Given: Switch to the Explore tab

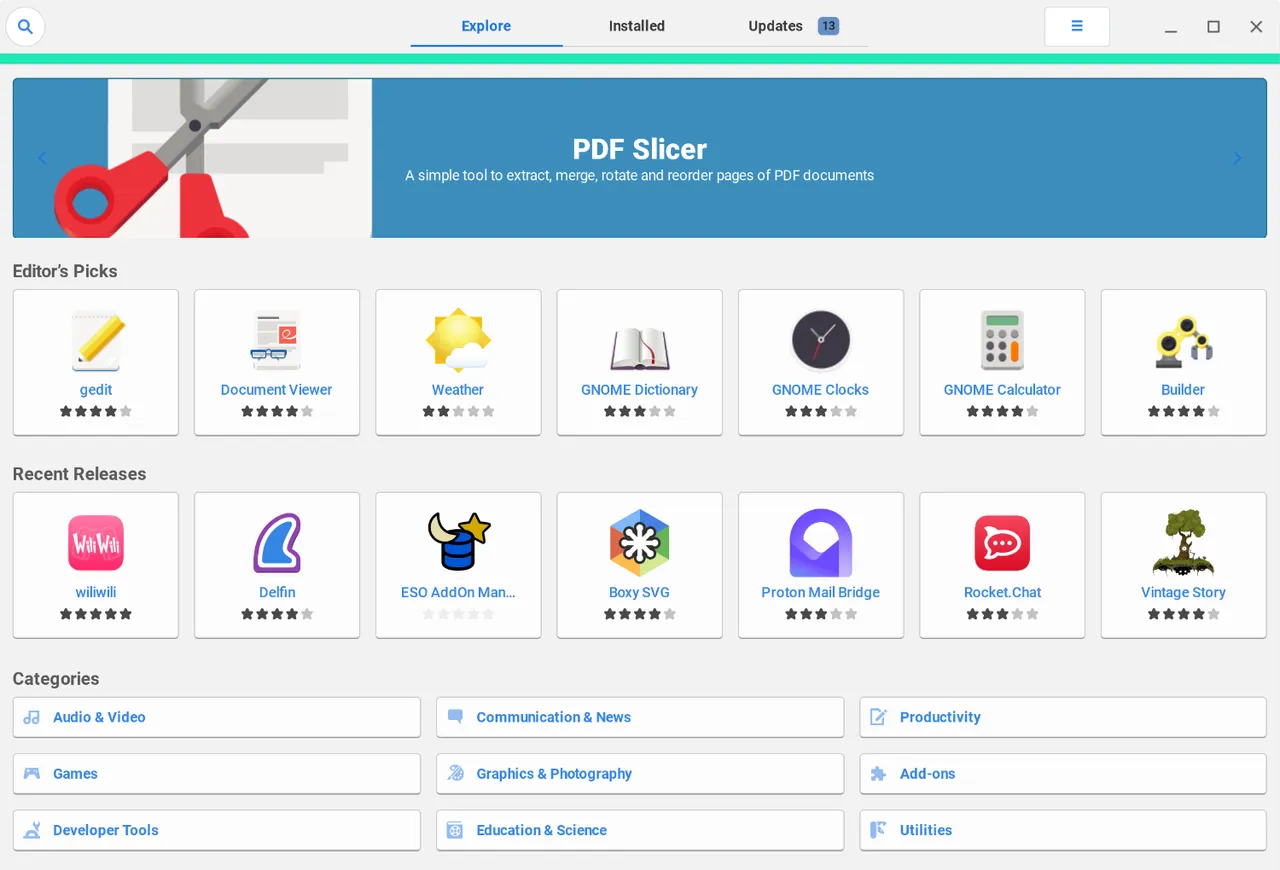Looking at the screenshot, I should tap(486, 27).
